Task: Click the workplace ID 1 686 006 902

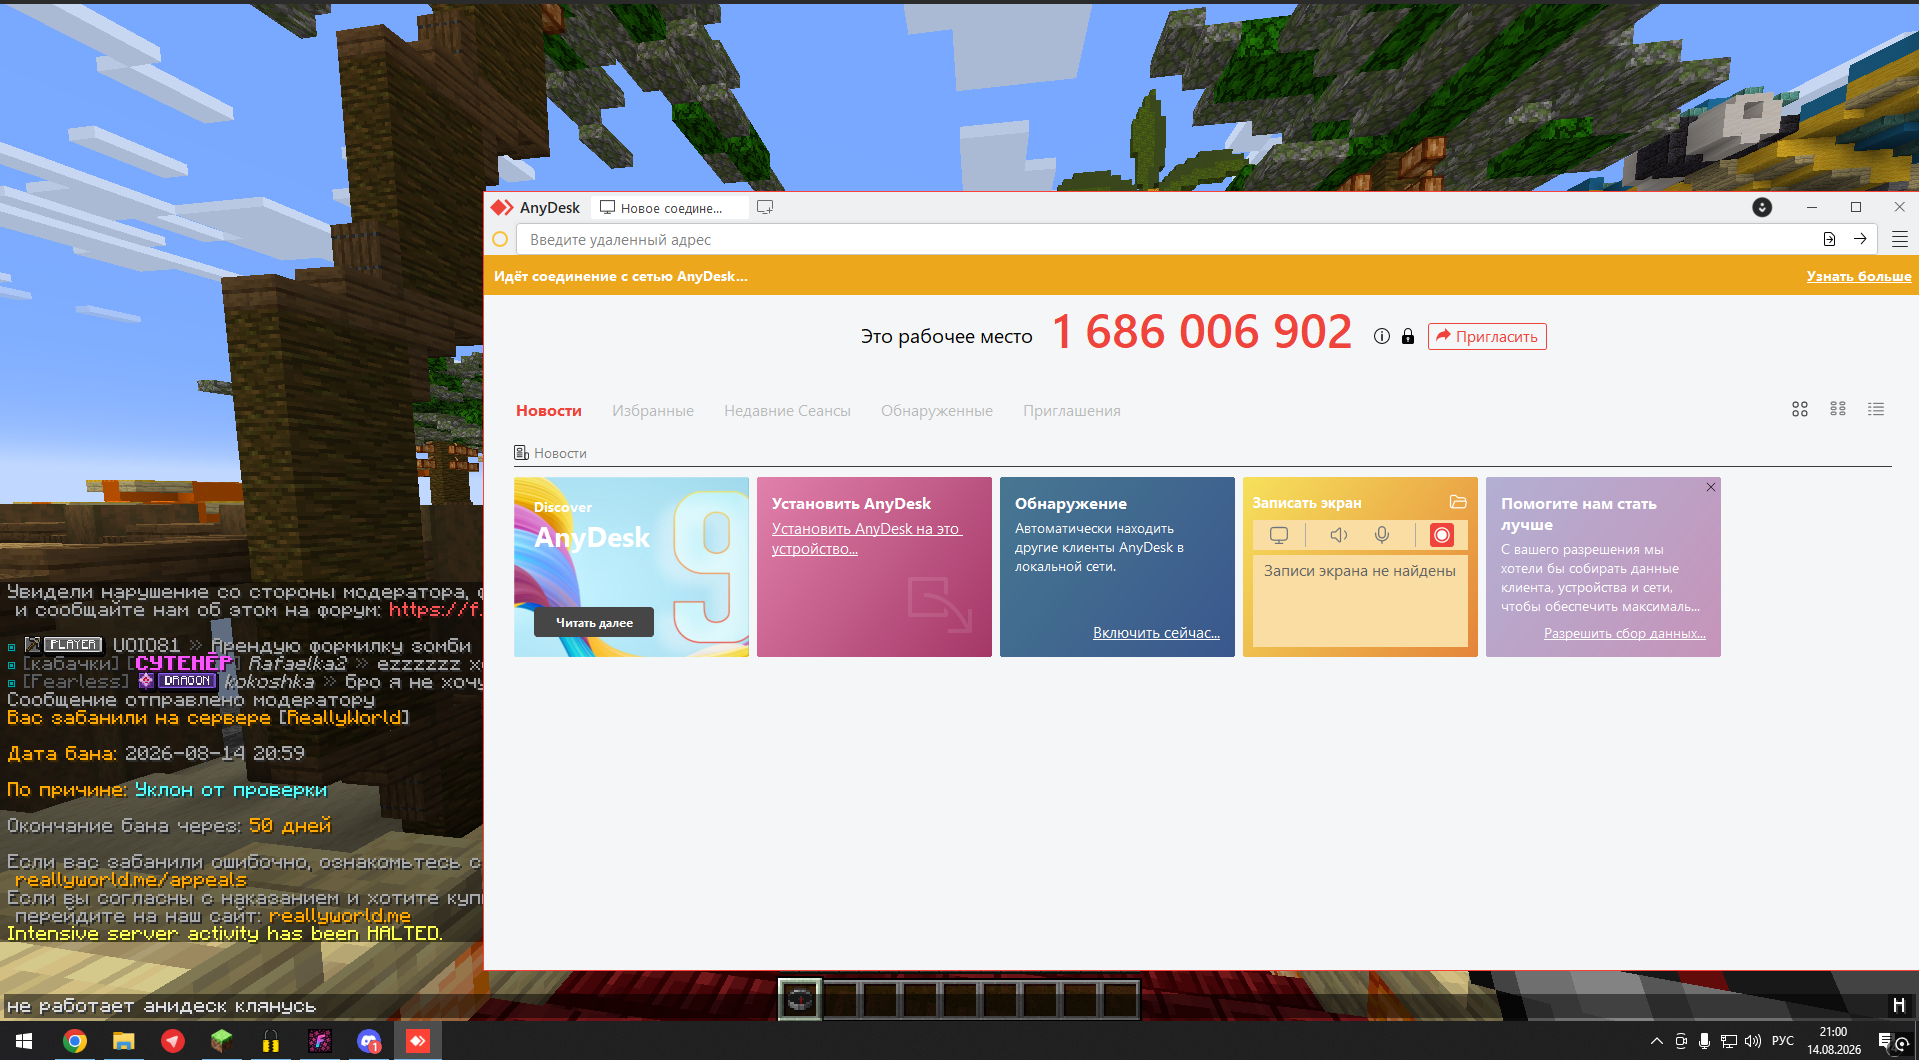Action: pyautogui.click(x=1202, y=332)
